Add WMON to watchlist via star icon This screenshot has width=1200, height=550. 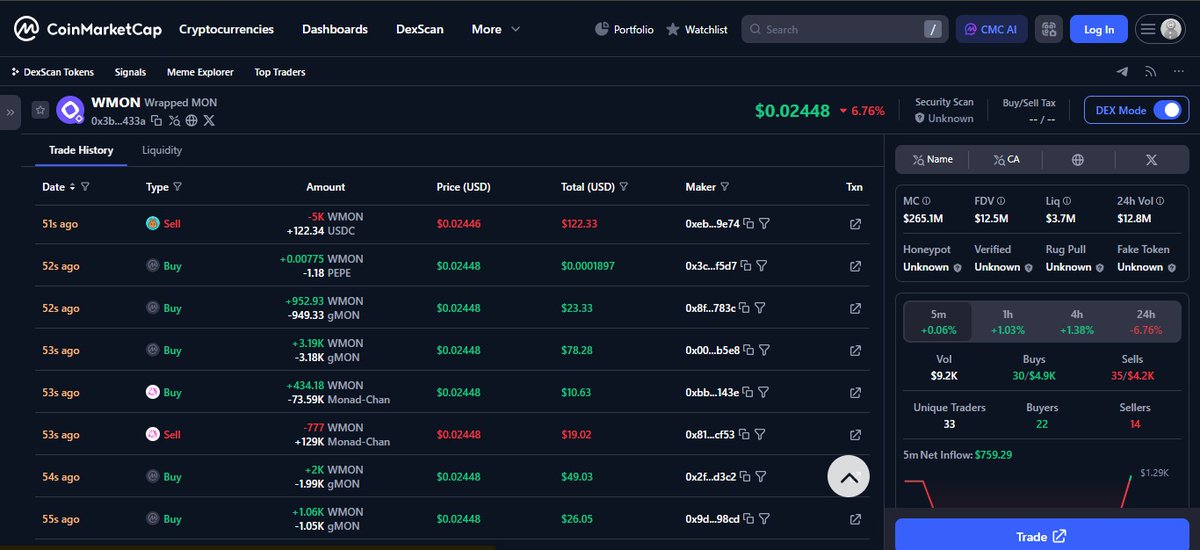tap(40, 110)
